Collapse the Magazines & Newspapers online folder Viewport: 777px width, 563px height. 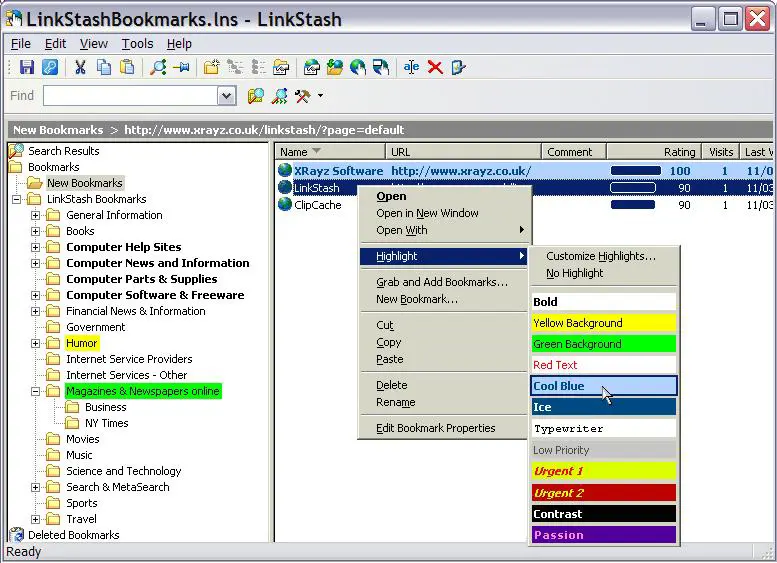point(36,391)
